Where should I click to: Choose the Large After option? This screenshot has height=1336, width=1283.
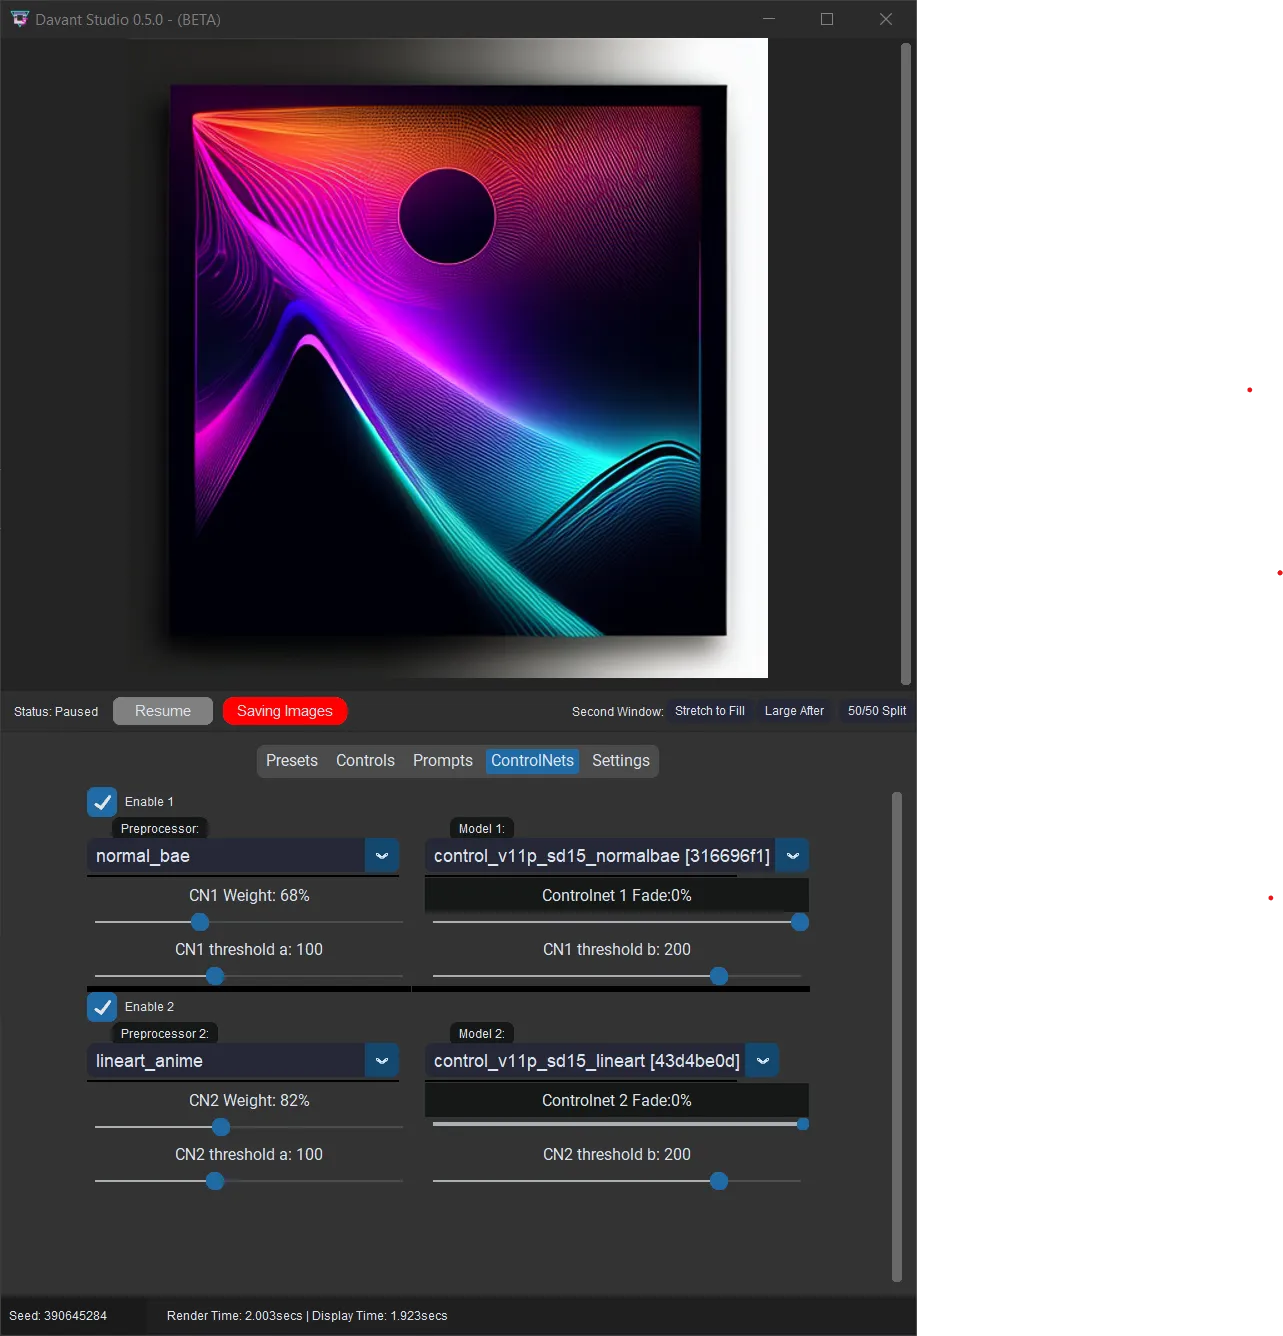coord(794,711)
